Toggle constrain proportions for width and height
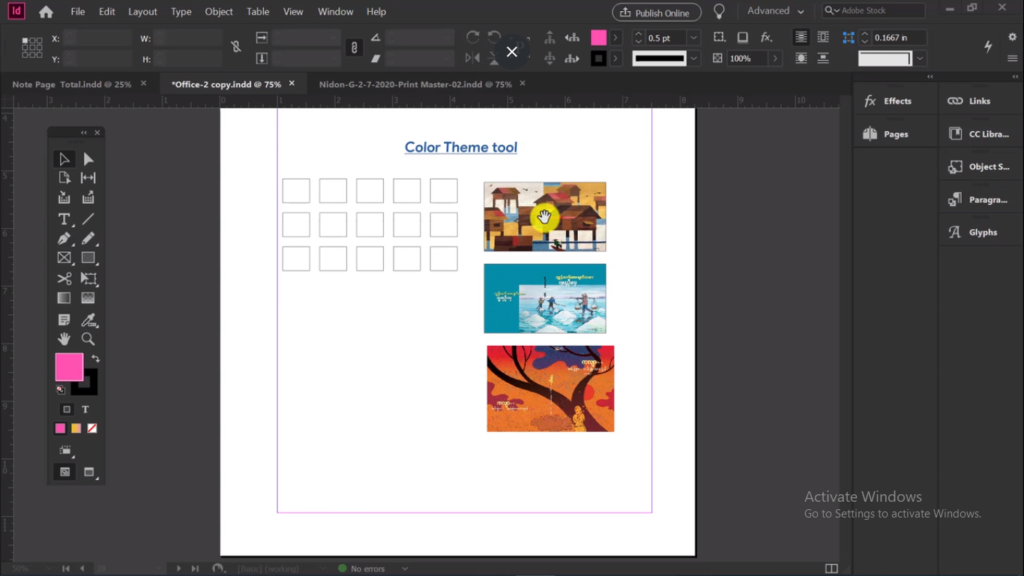The width and height of the screenshot is (1024, 576). point(236,47)
